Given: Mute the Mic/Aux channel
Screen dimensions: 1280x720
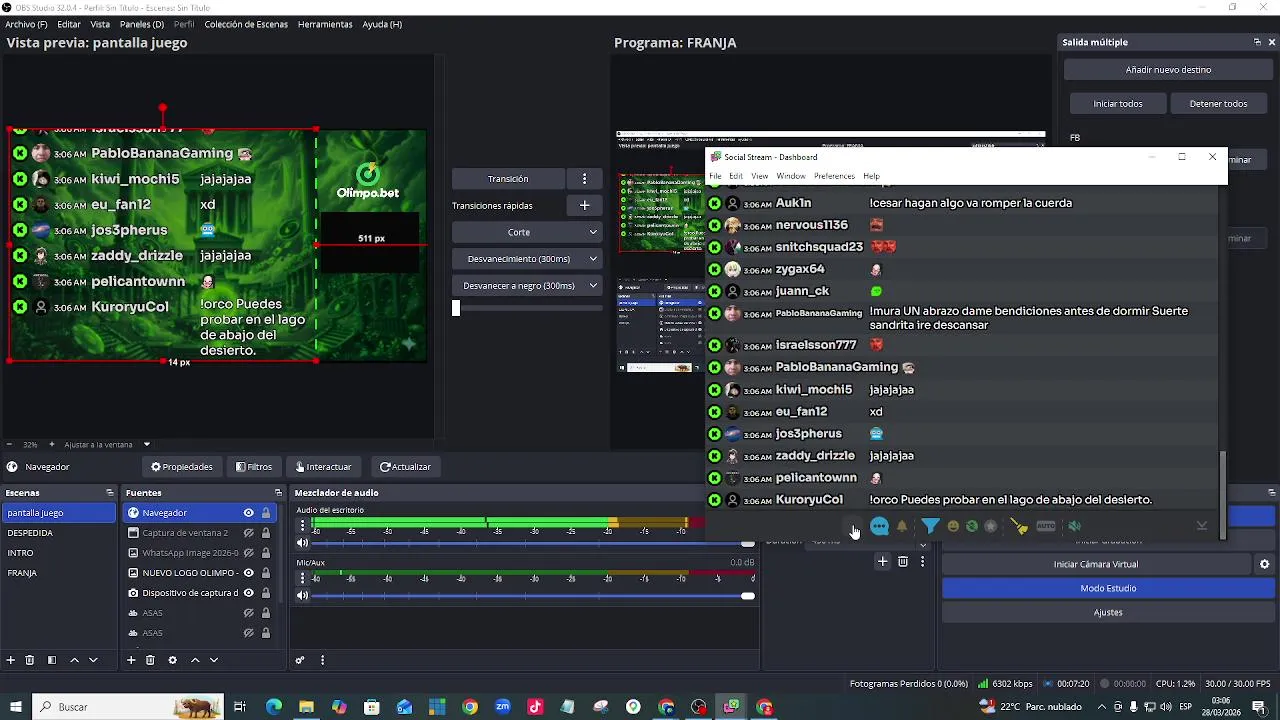Looking at the screenshot, I should 303,595.
